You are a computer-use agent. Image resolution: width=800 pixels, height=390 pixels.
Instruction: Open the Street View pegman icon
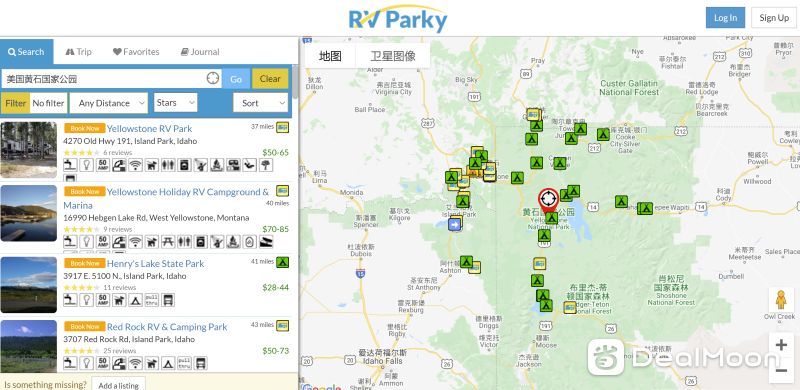point(781,300)
